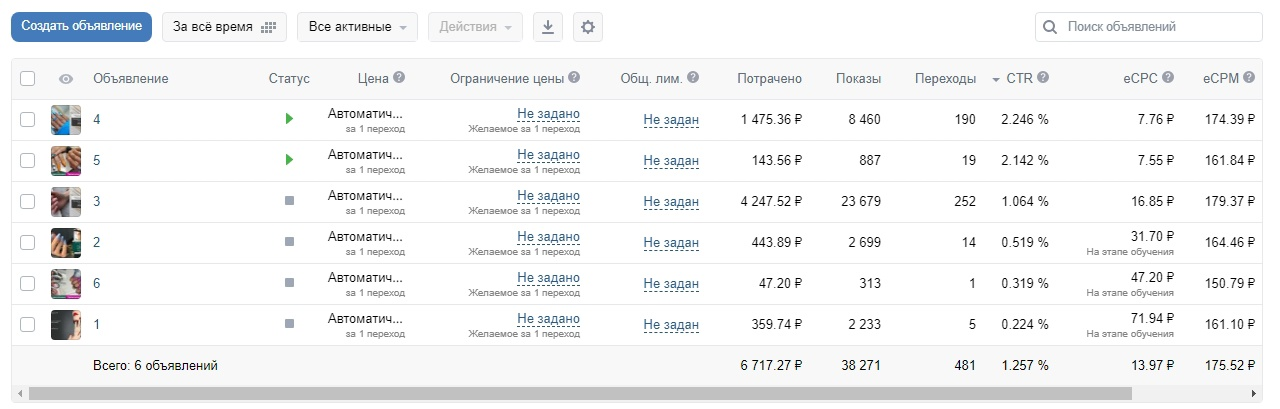
Task: Open the За всё время date picker
Action: coord(224,27)
